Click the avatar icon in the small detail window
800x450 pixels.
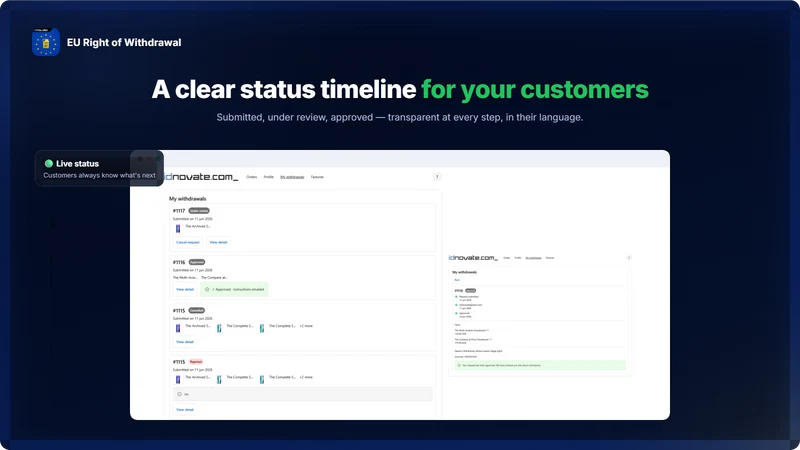pos(629,258)
